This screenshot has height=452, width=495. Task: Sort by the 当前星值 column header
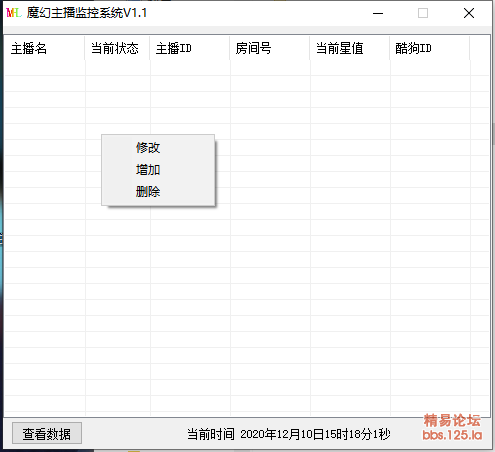pos(350,49)
